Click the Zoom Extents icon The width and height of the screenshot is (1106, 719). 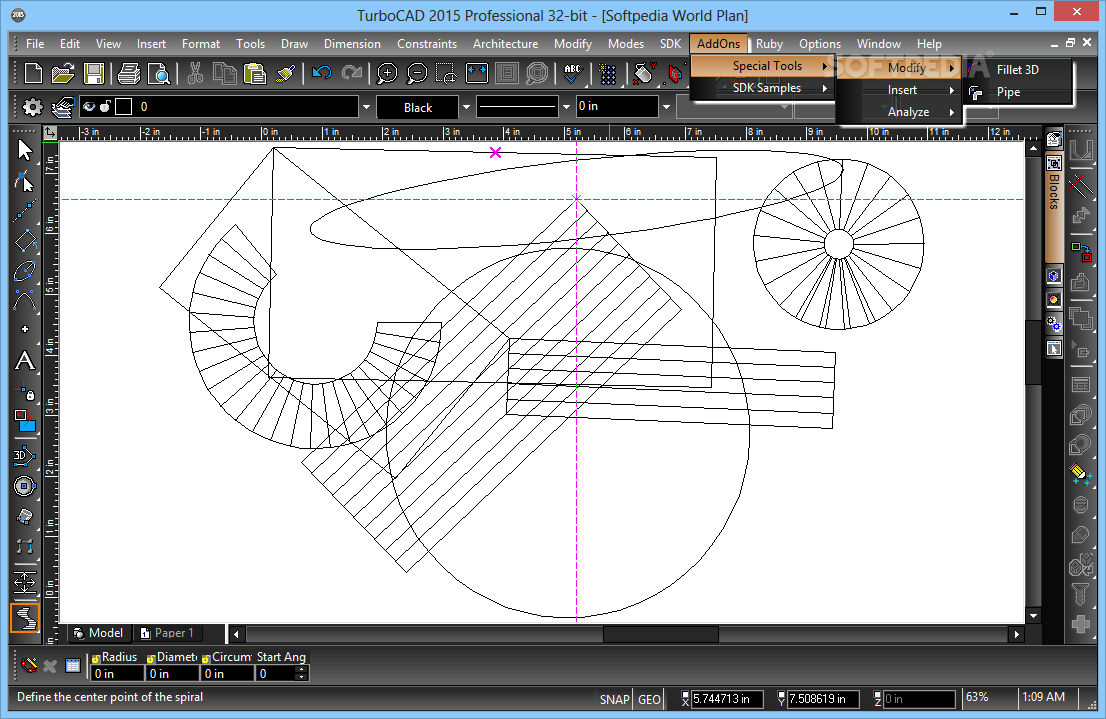pos(477,73)
